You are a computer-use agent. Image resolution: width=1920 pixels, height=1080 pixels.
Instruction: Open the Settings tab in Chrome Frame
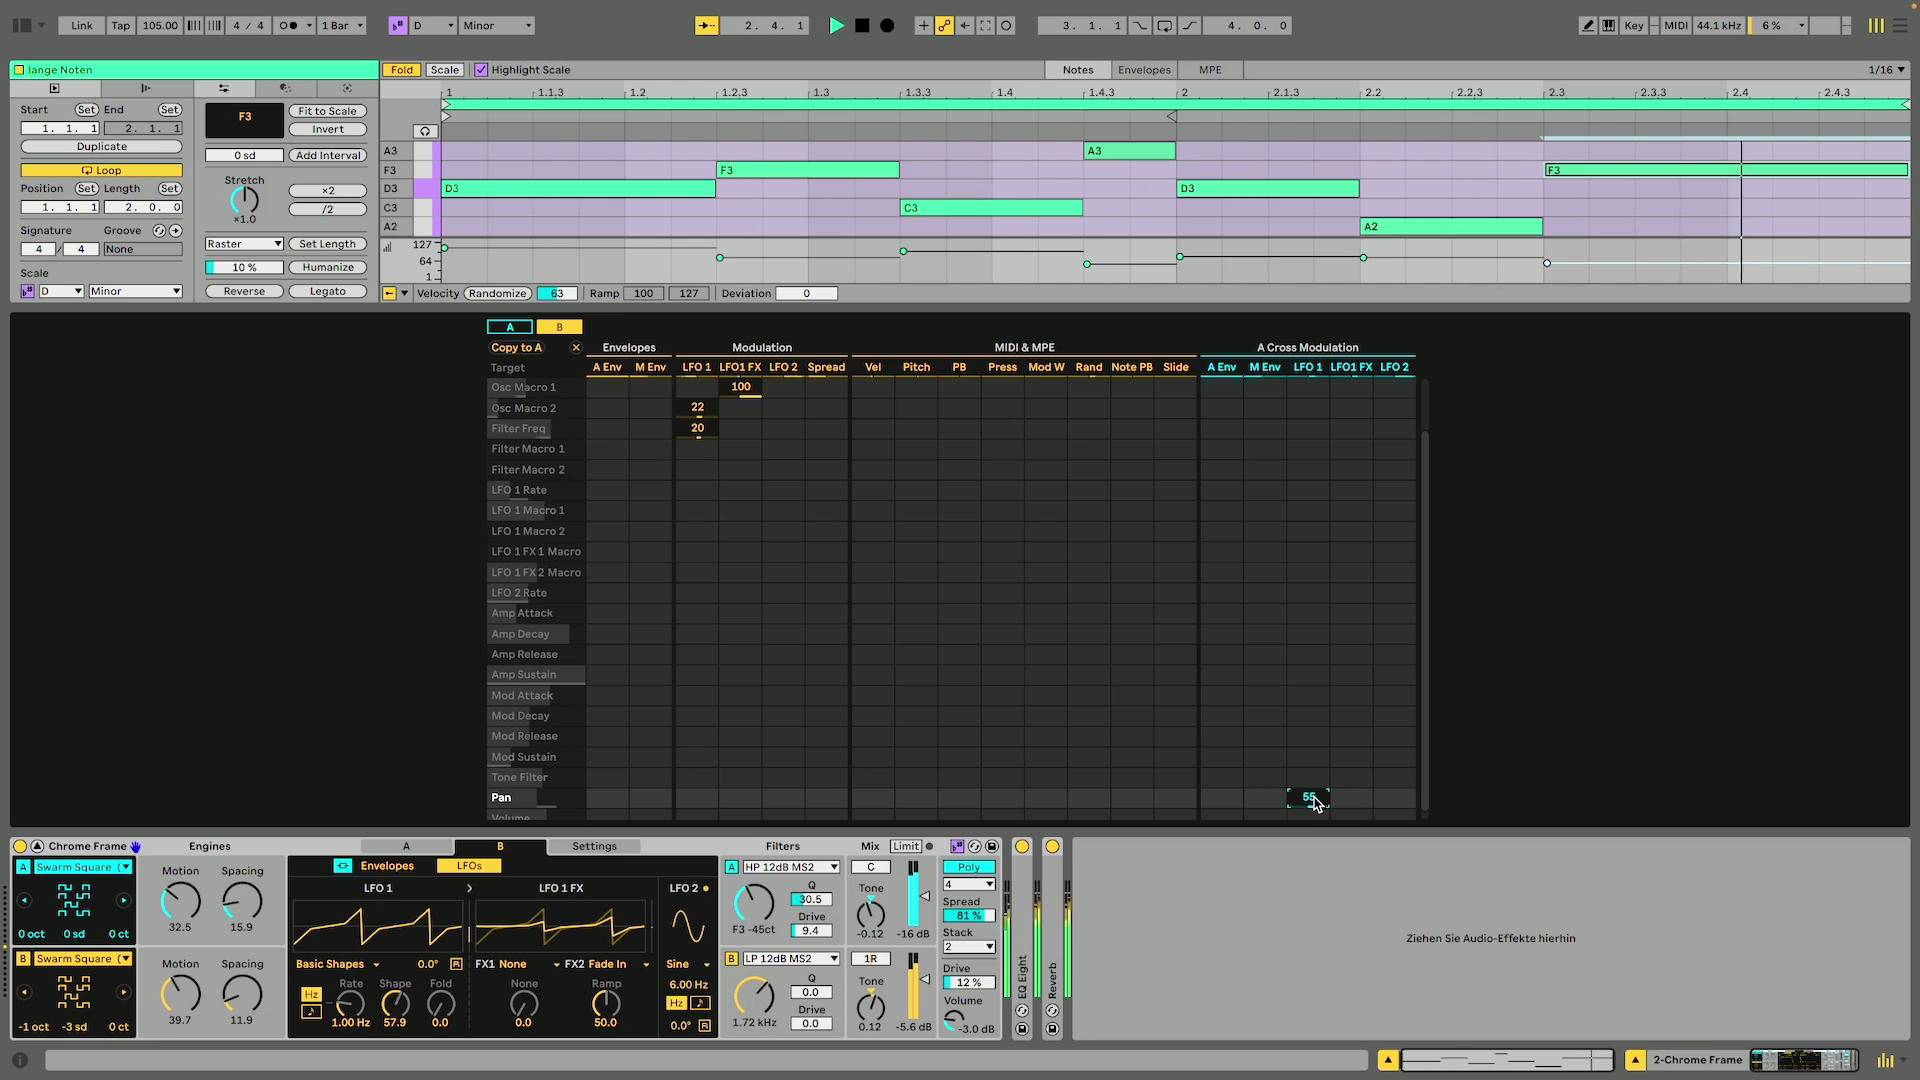(x=594, y=847)
